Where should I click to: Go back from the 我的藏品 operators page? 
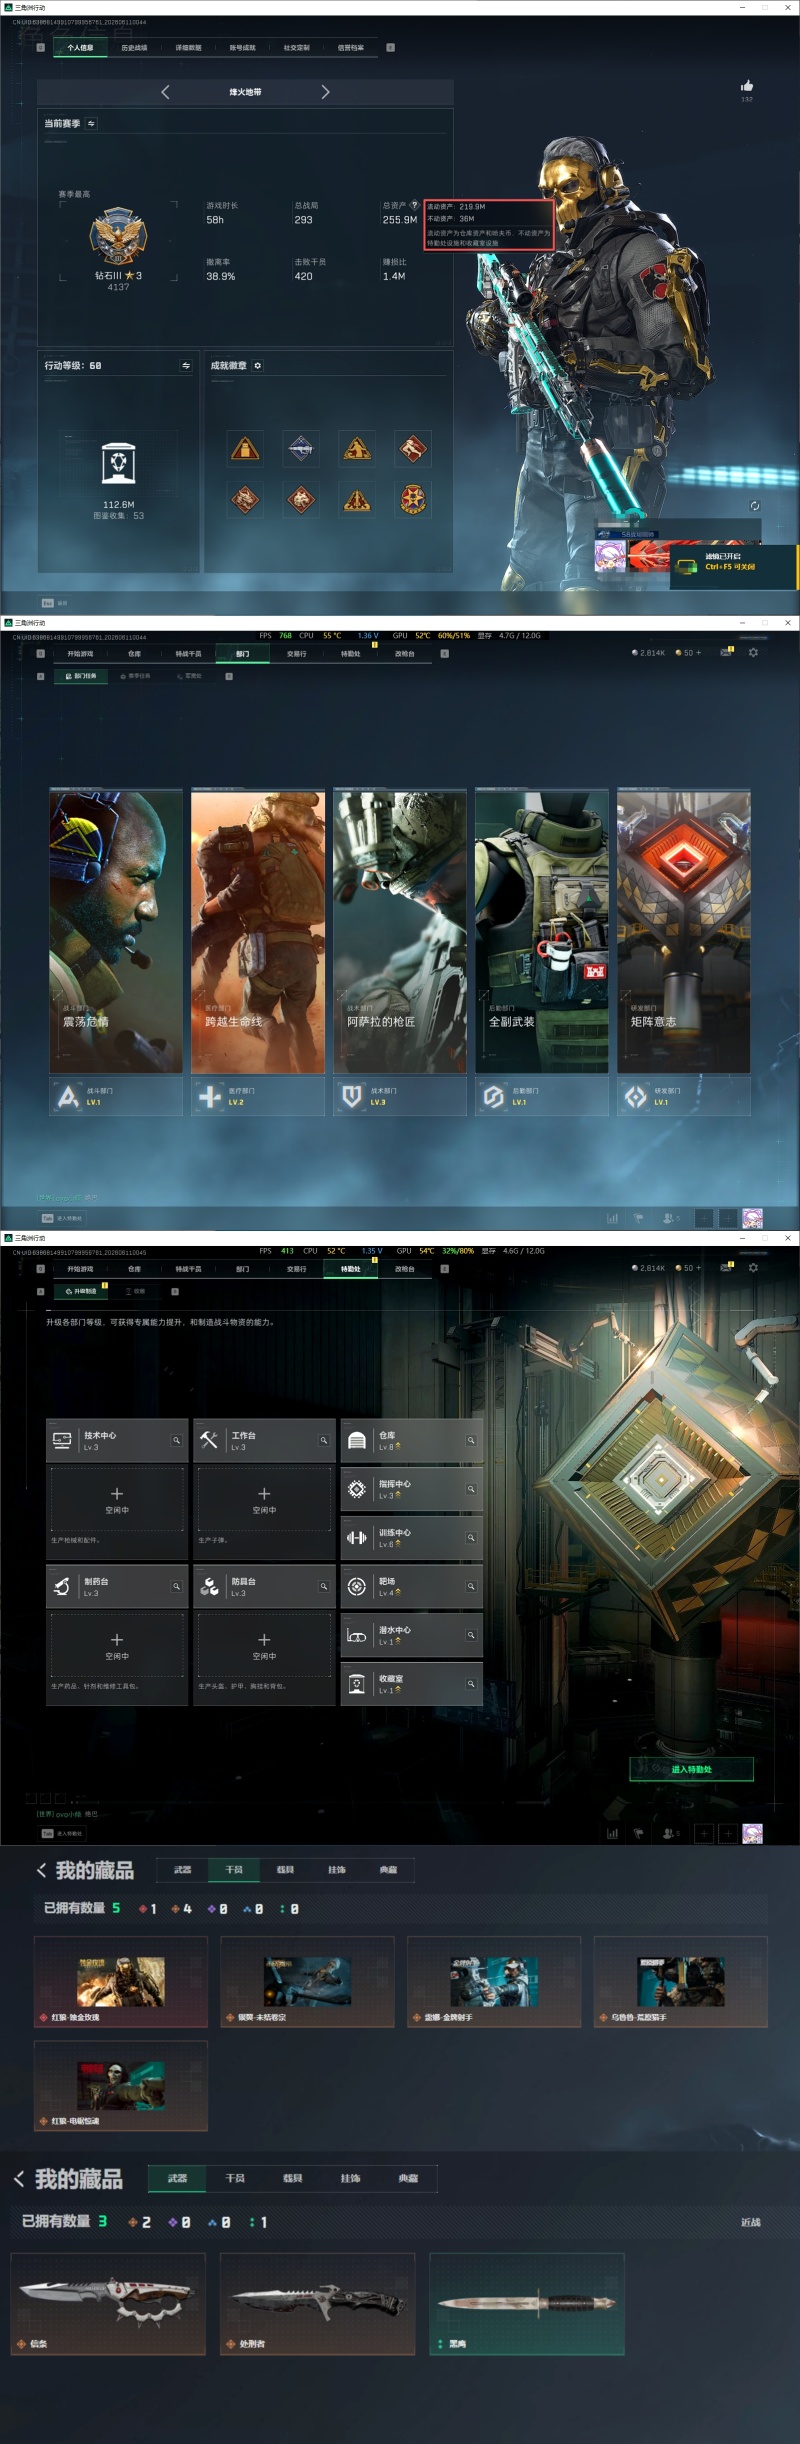coord(41,1870)
